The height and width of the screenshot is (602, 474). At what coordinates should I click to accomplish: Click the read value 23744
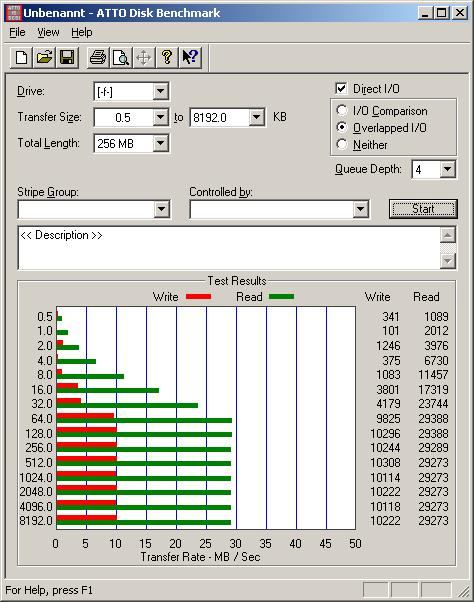[x=433, y=404]
